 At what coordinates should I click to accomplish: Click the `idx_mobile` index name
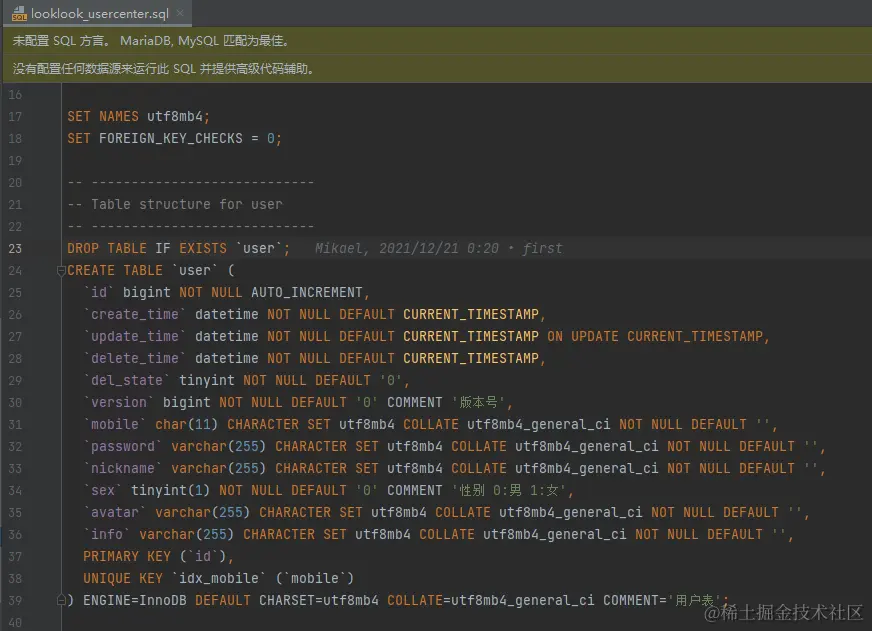pos(219,579)
